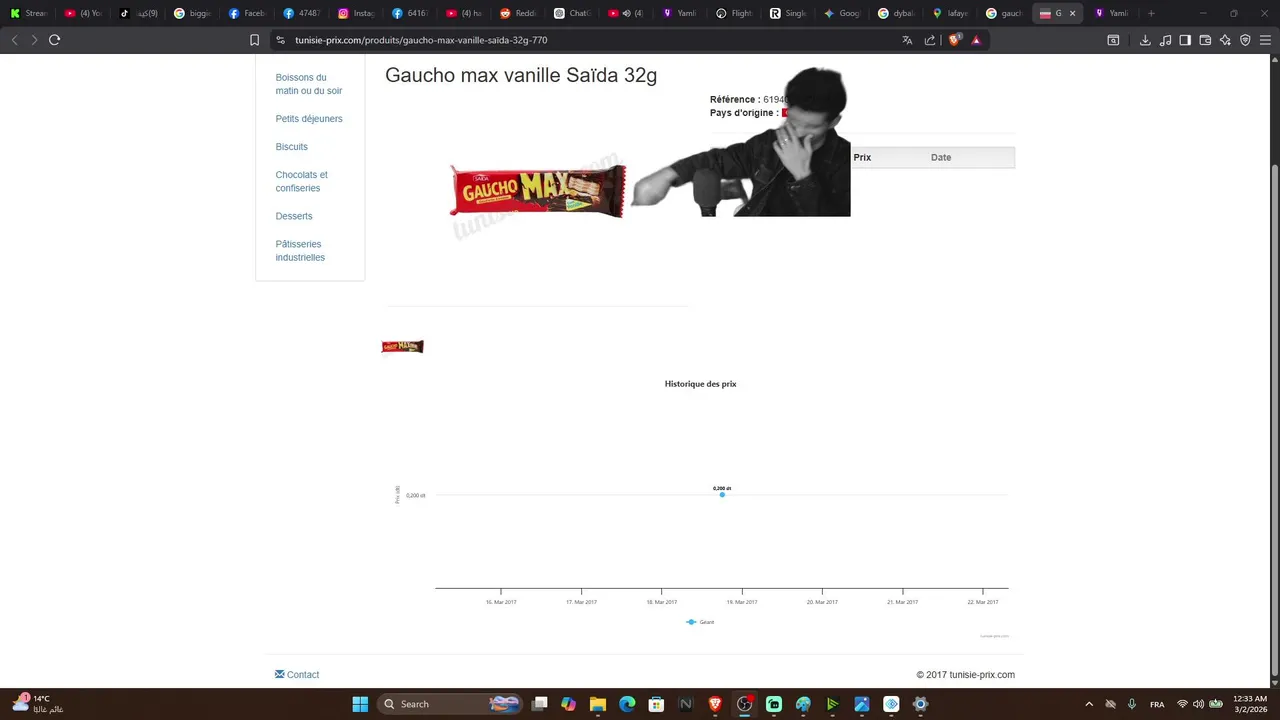This screenshot has height=720, width=1280.
Task: Switch to the Instagram tab
Action: pos(356,13)
